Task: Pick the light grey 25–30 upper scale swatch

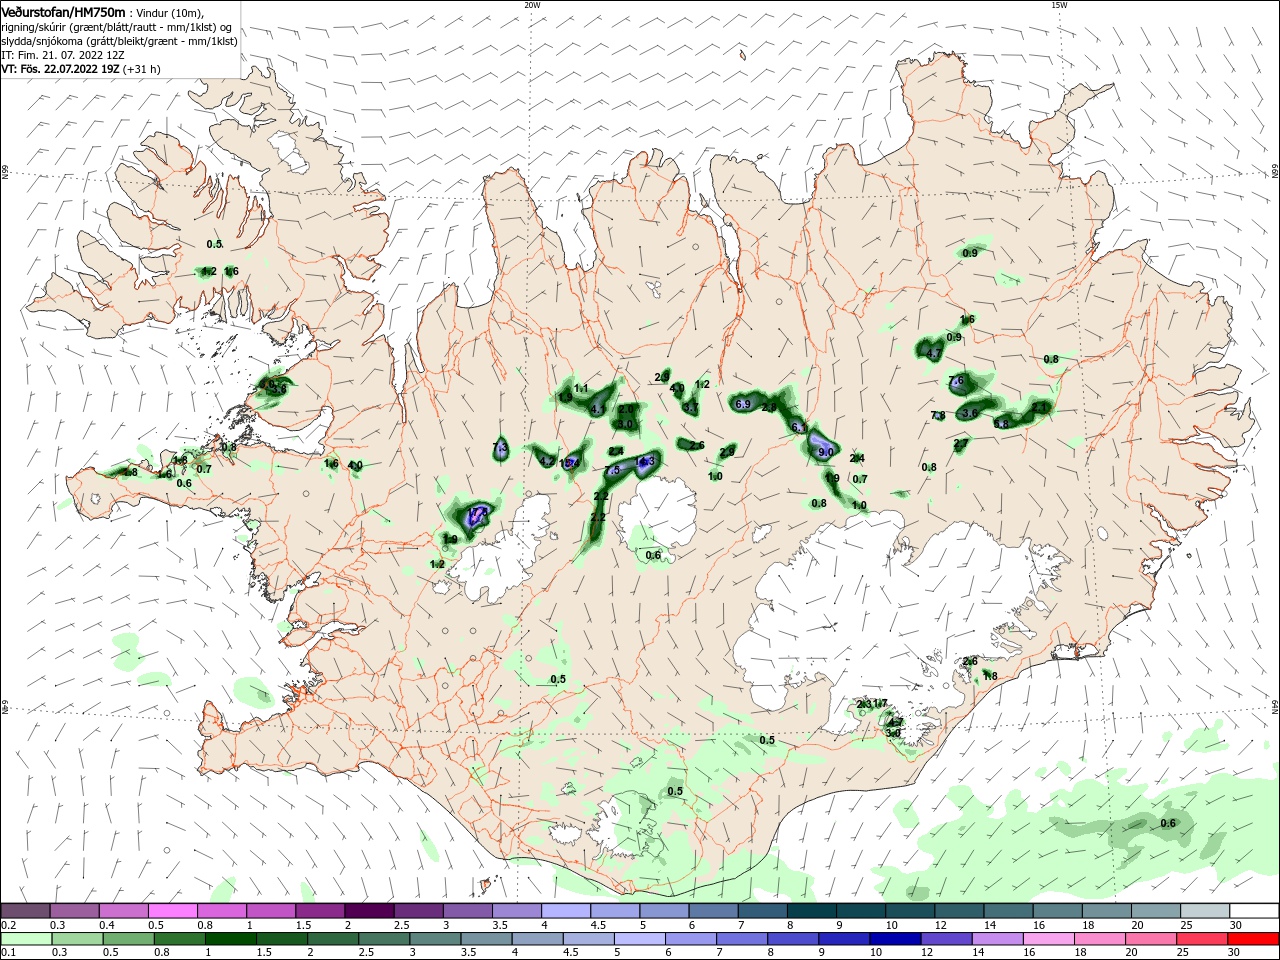Action: point(1206,911)
